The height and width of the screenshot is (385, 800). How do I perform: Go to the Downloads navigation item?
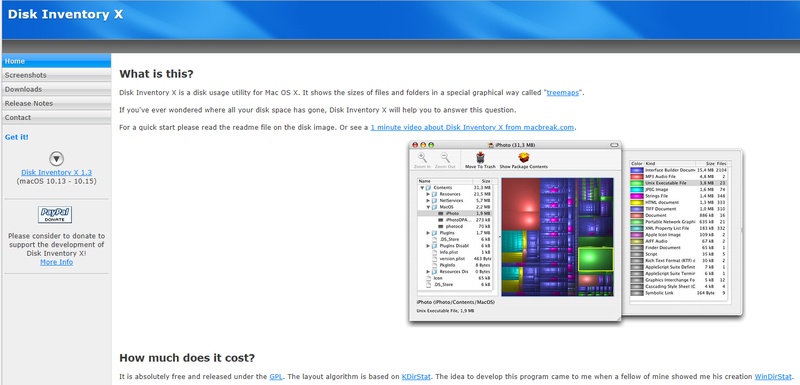point(56,89)
